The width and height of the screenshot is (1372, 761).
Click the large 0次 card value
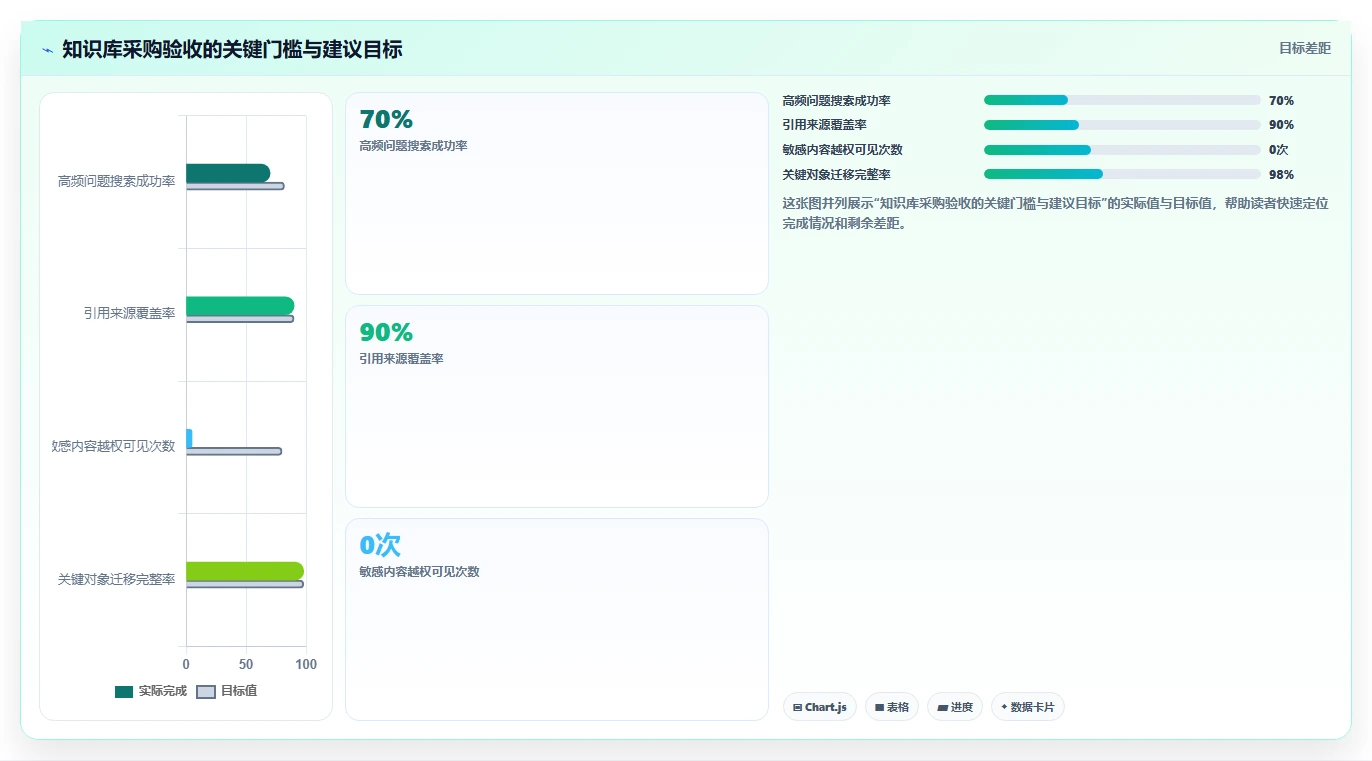pos(380,545)
